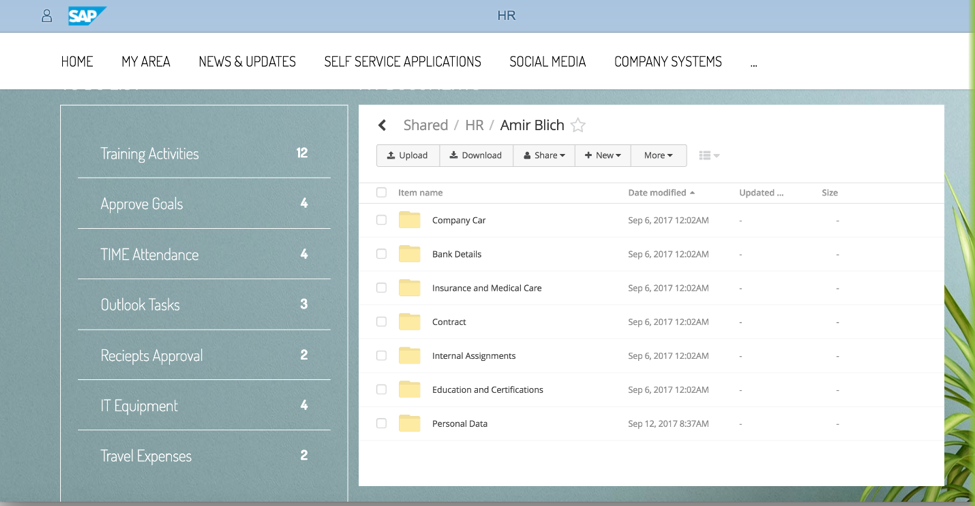Open the Bank Details folder icon
This screenshot has height=506, width=975.
[409, 254]
